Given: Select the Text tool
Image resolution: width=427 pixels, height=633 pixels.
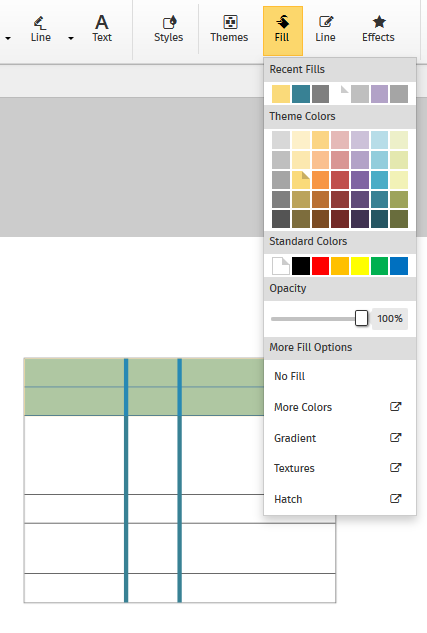Looking at the screenshot, I should coord(102,29).
